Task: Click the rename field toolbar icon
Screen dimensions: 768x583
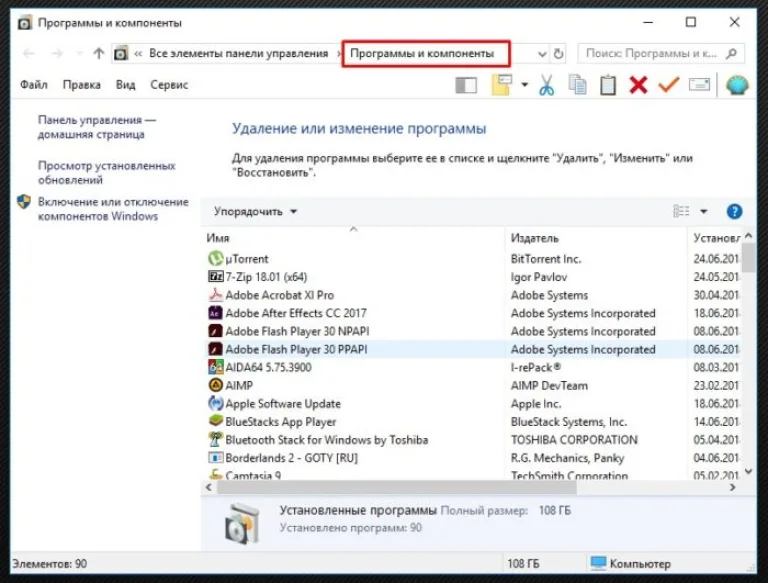Action: pyautogui.click(x=699, y=85)
